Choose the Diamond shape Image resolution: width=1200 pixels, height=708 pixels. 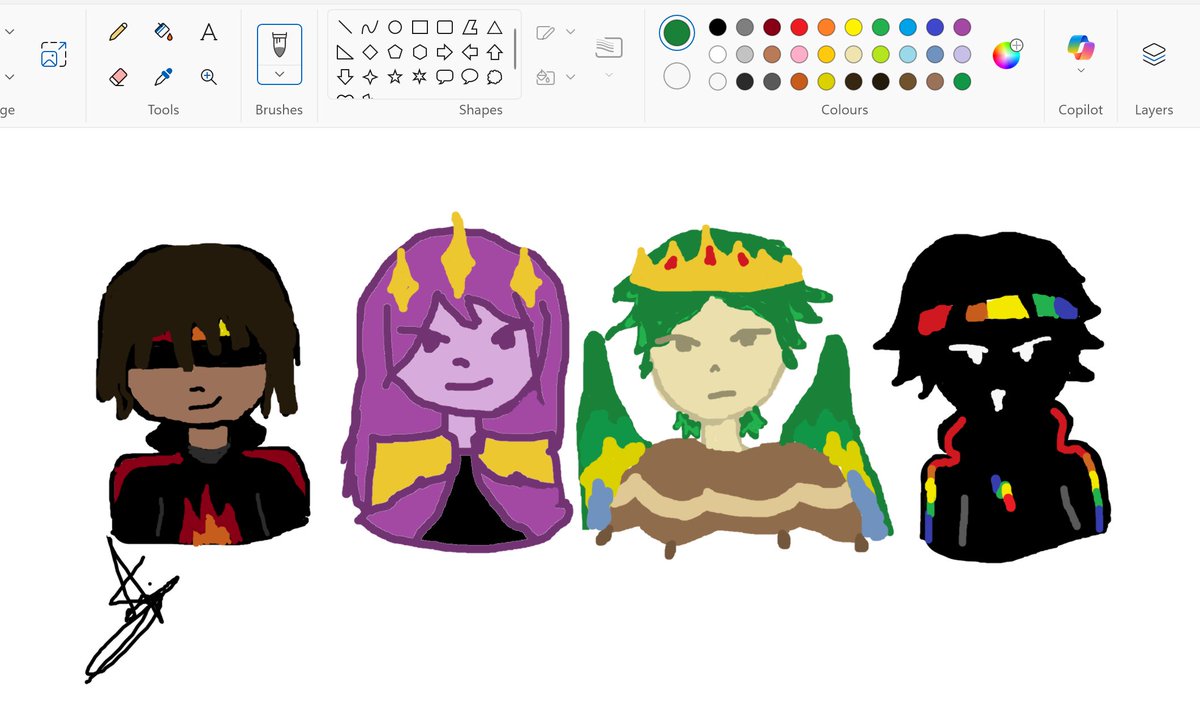click(370, 53)
